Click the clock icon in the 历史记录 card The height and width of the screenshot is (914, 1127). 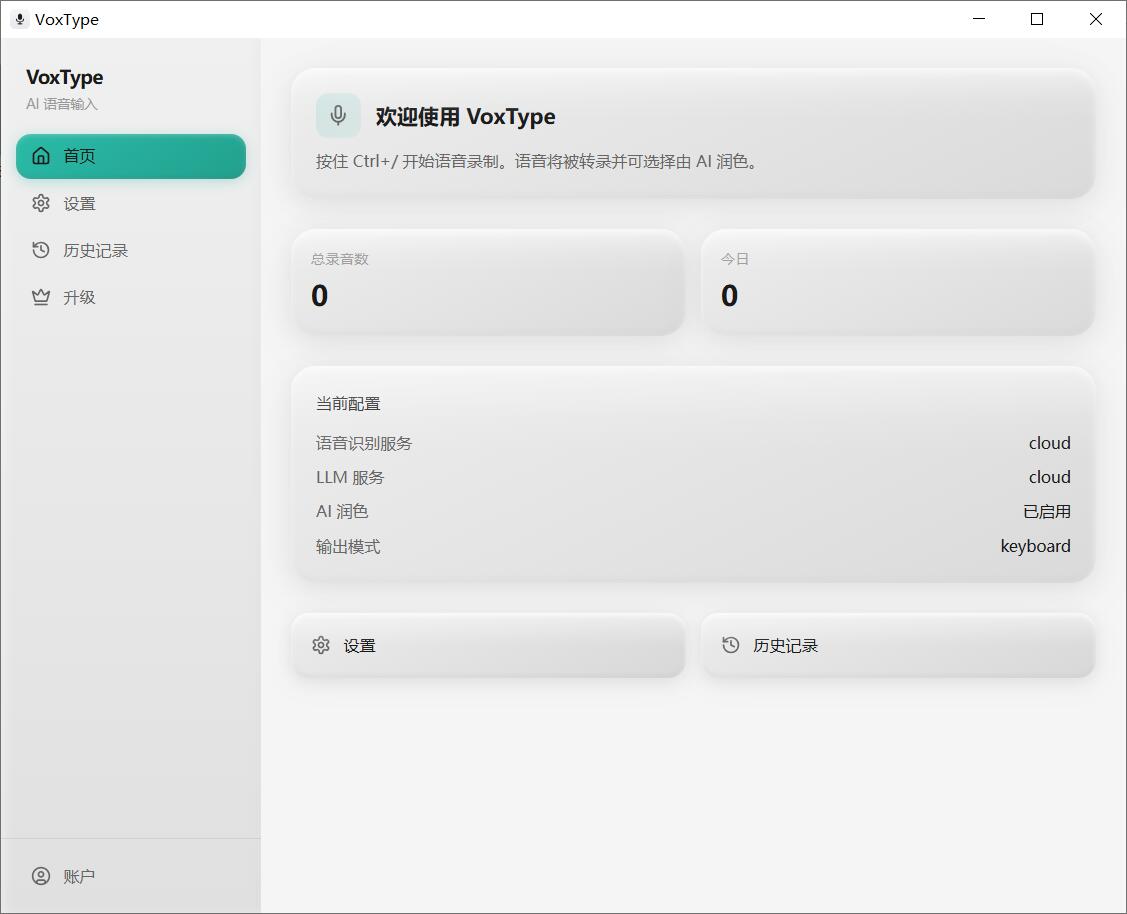[x=730, y=645]
